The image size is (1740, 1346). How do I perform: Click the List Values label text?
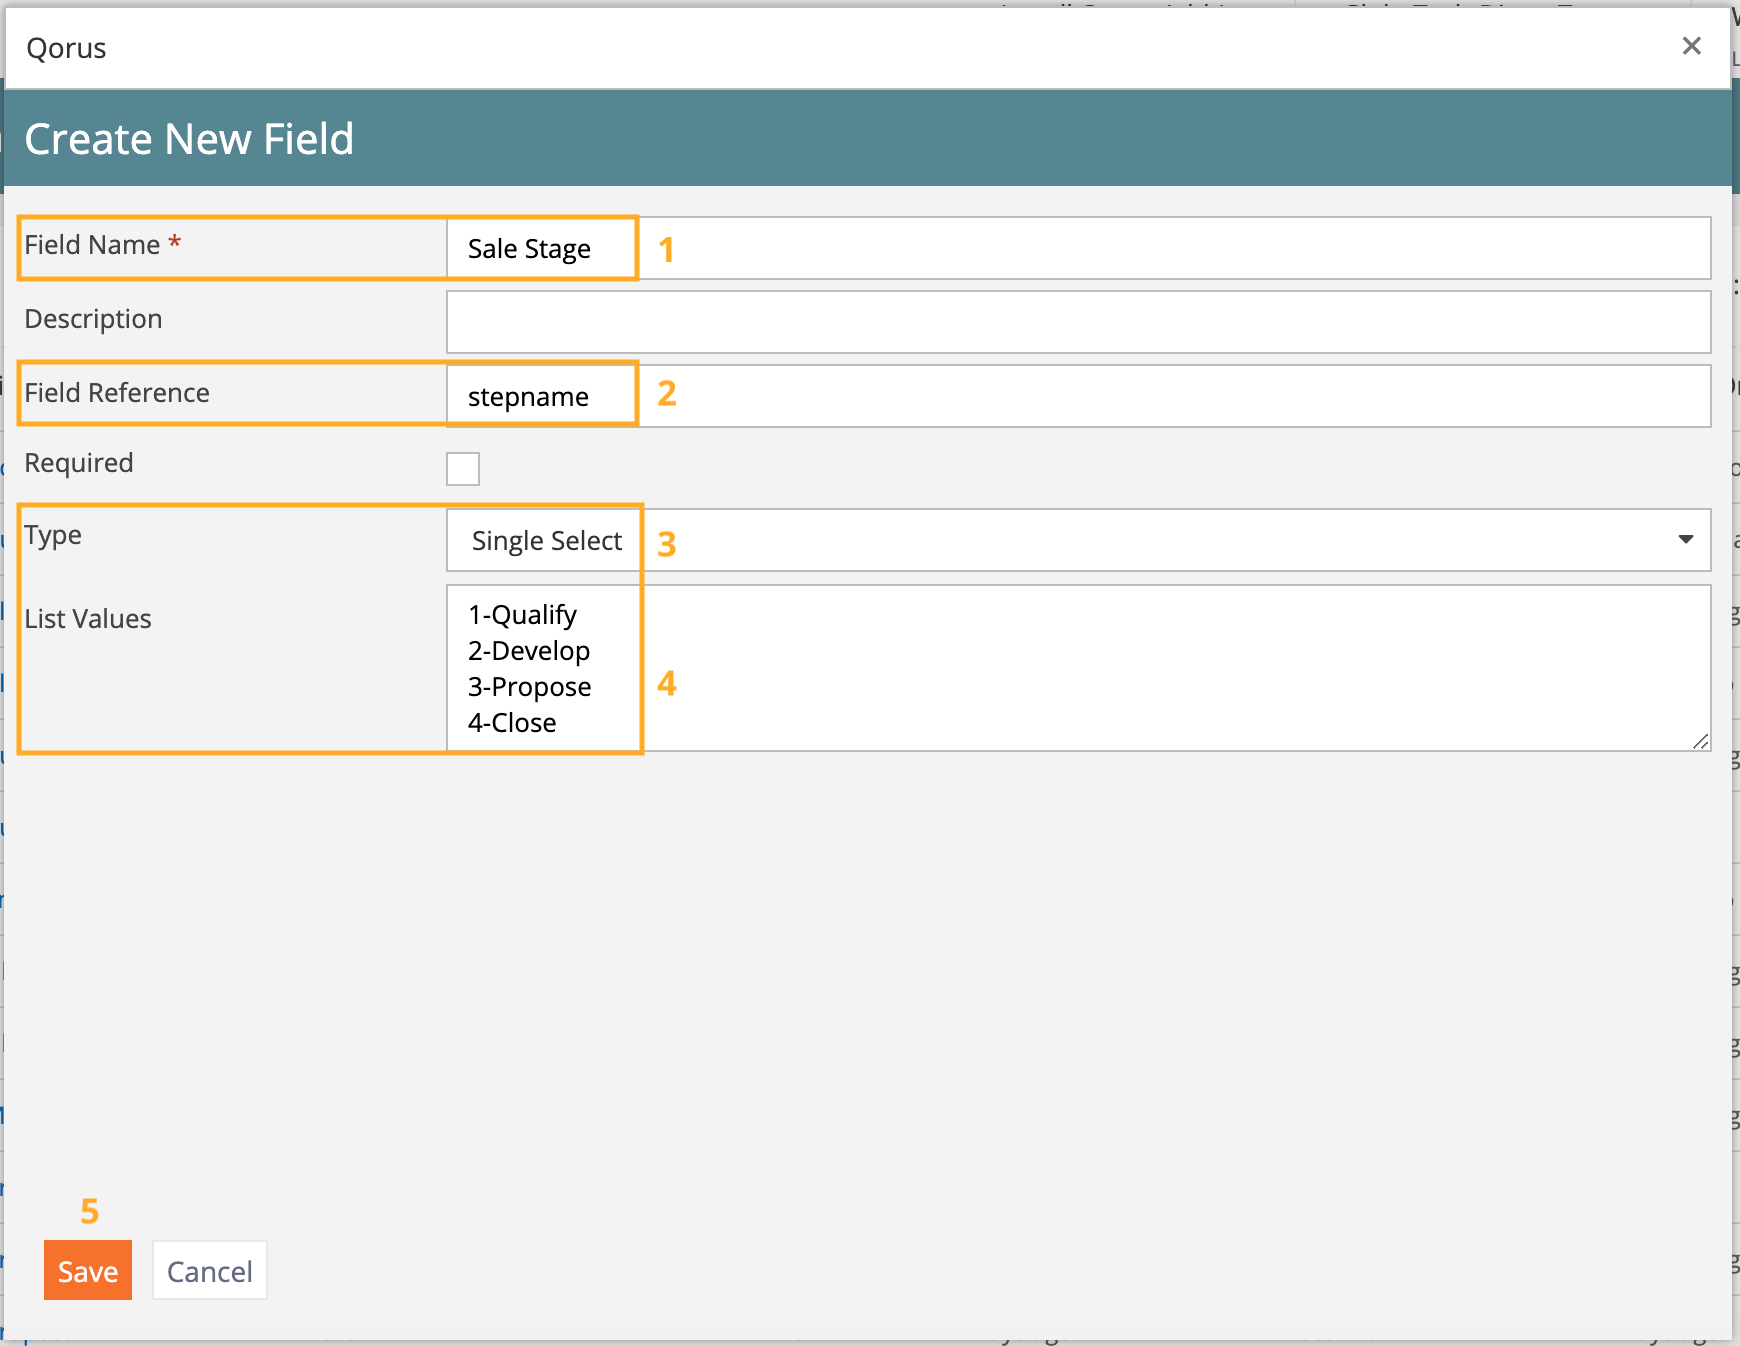coord(88,619)
